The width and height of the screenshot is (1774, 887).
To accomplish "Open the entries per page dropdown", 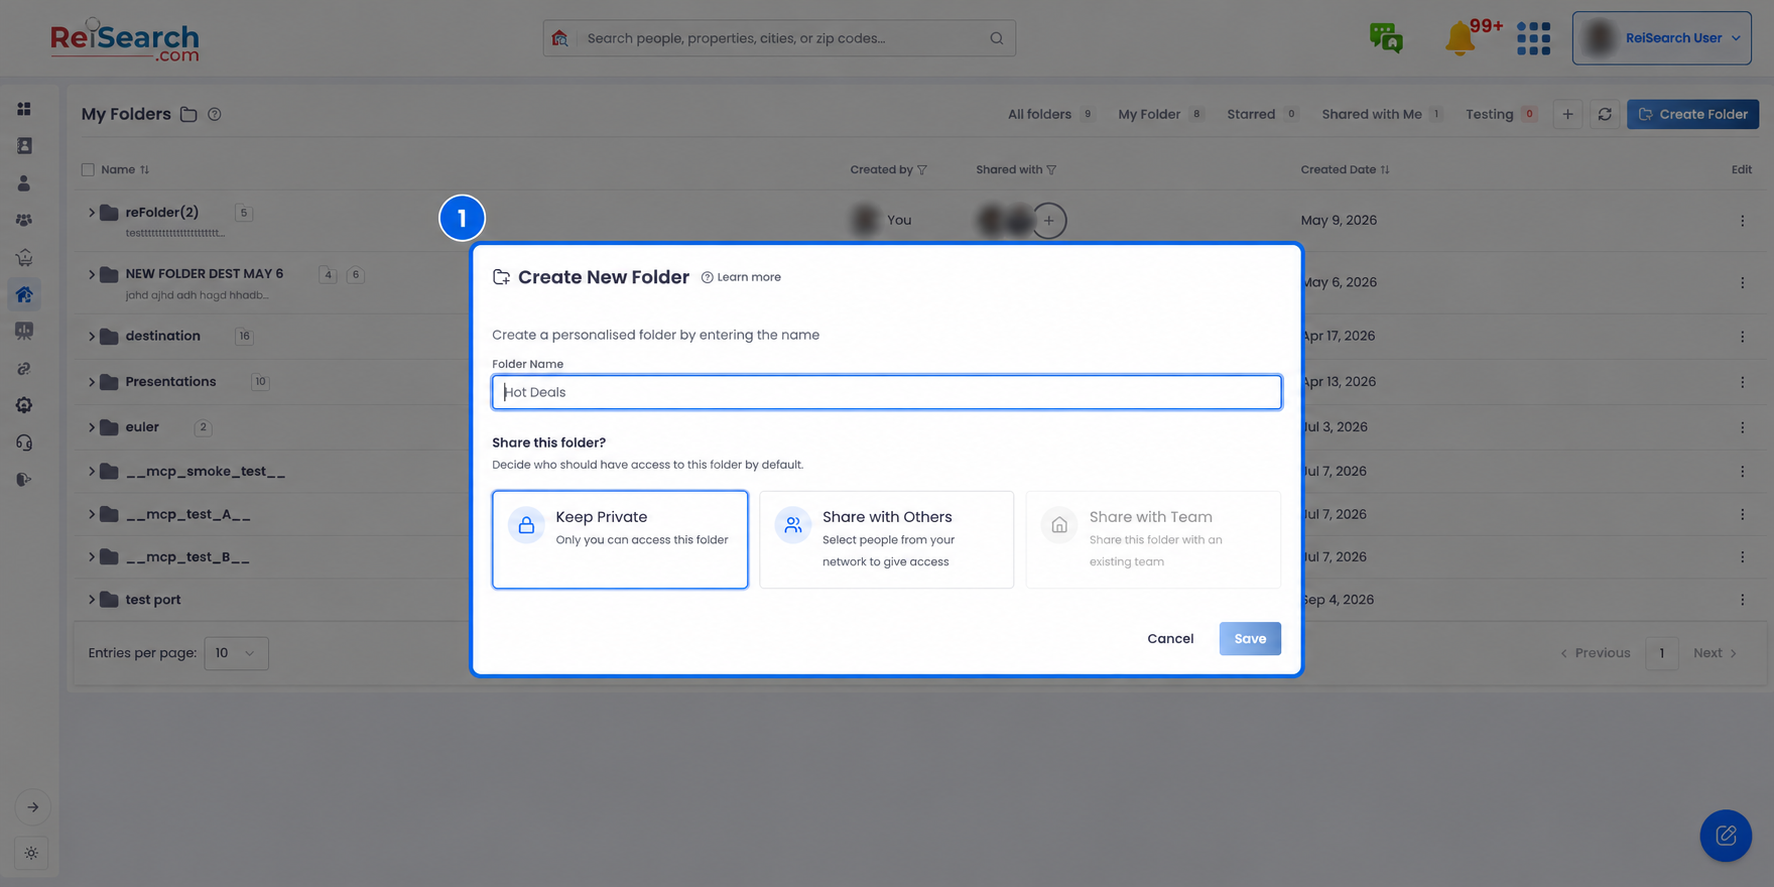I will [x=236, y=653].
